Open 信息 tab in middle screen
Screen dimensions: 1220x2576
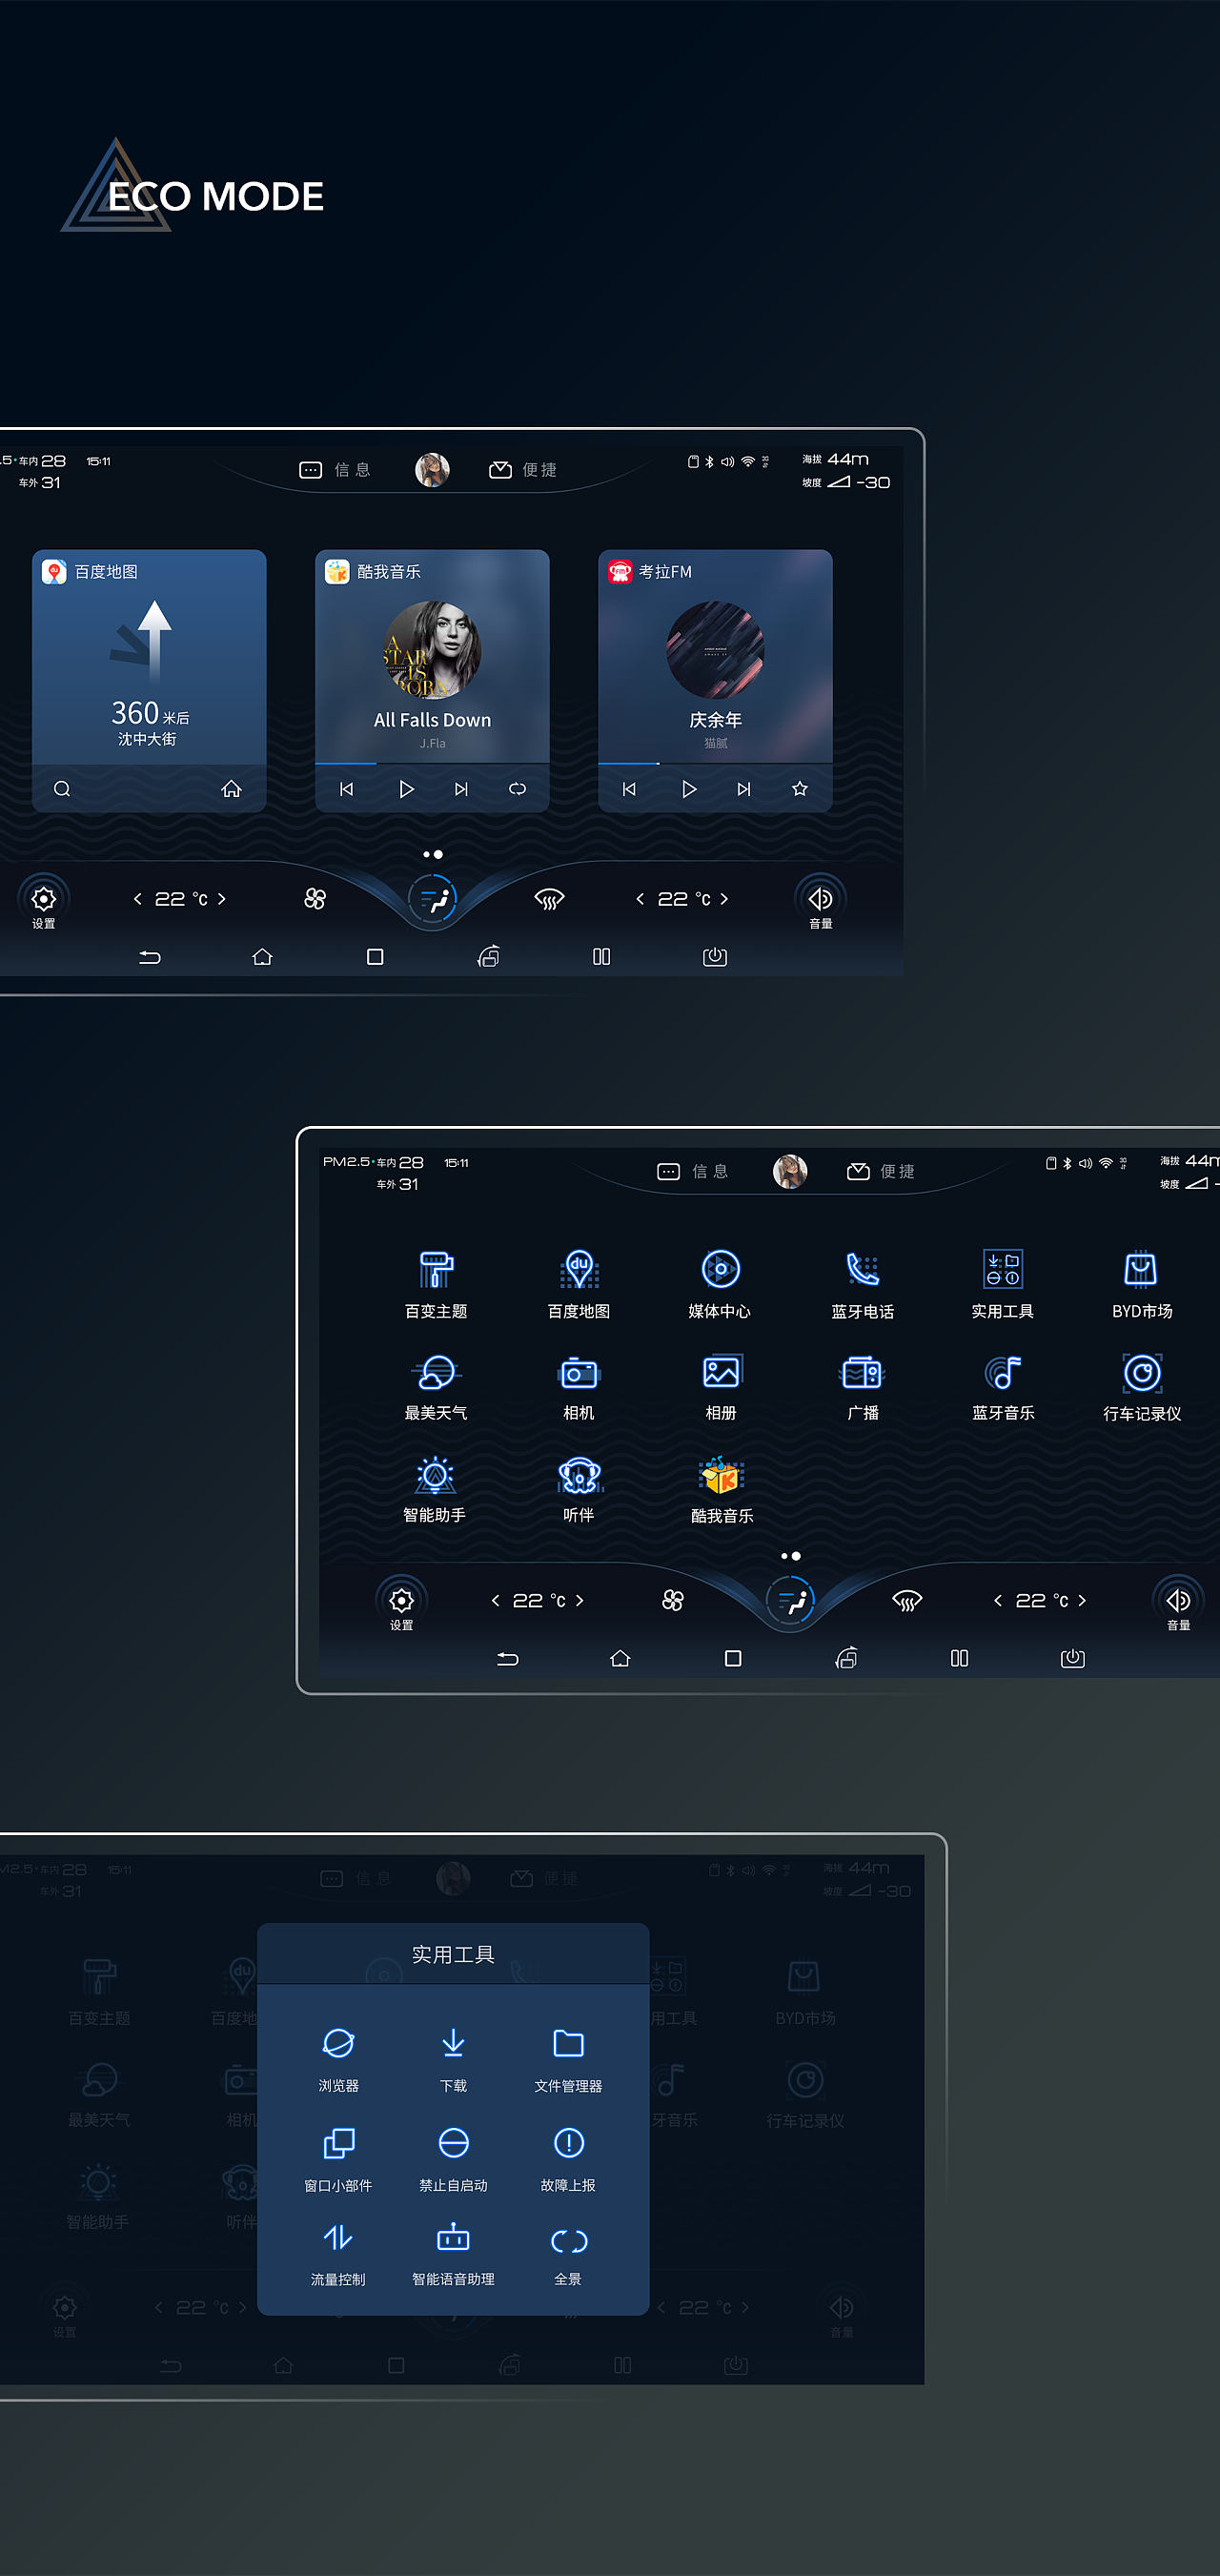693,1172
